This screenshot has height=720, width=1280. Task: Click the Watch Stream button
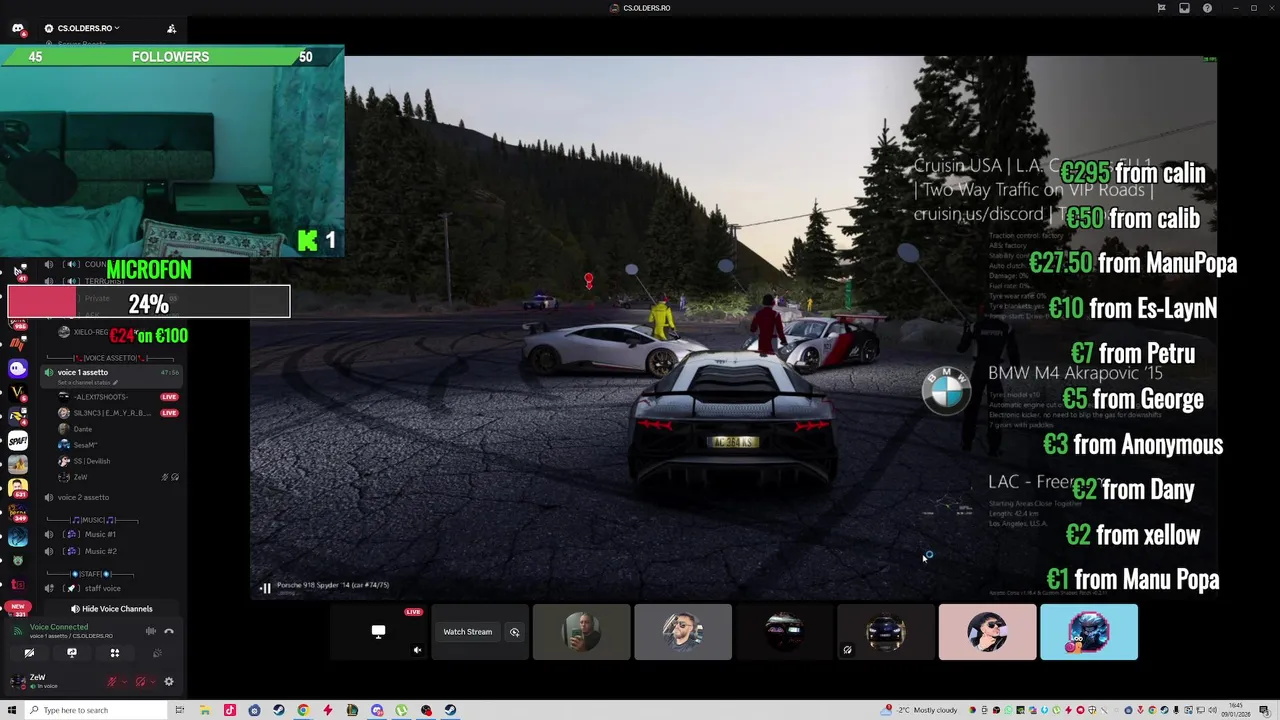coord(468,632)
